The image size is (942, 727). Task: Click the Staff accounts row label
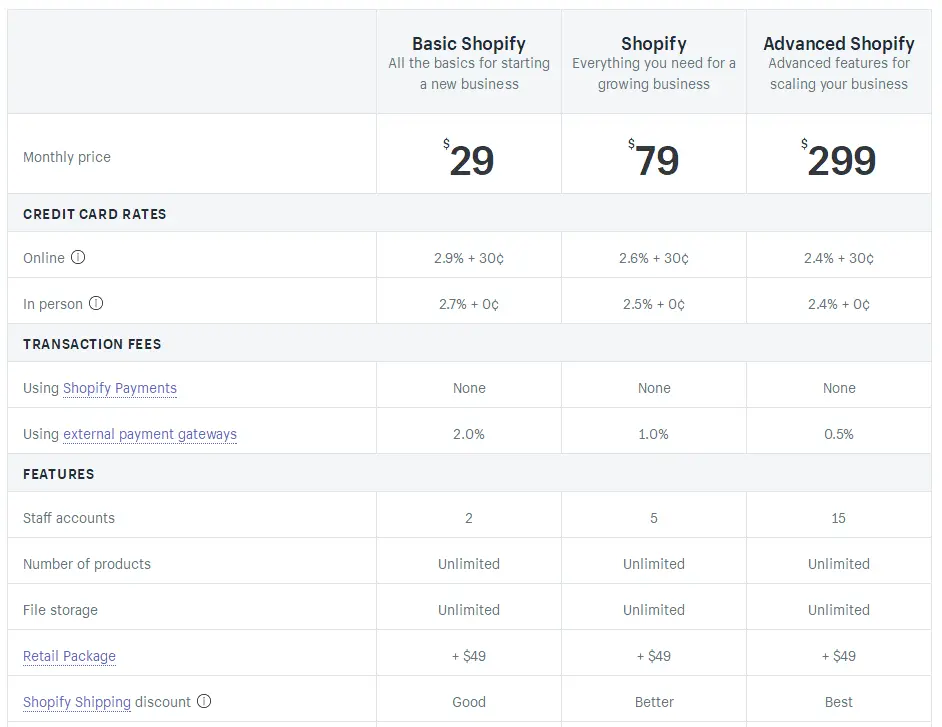(68, 518)
